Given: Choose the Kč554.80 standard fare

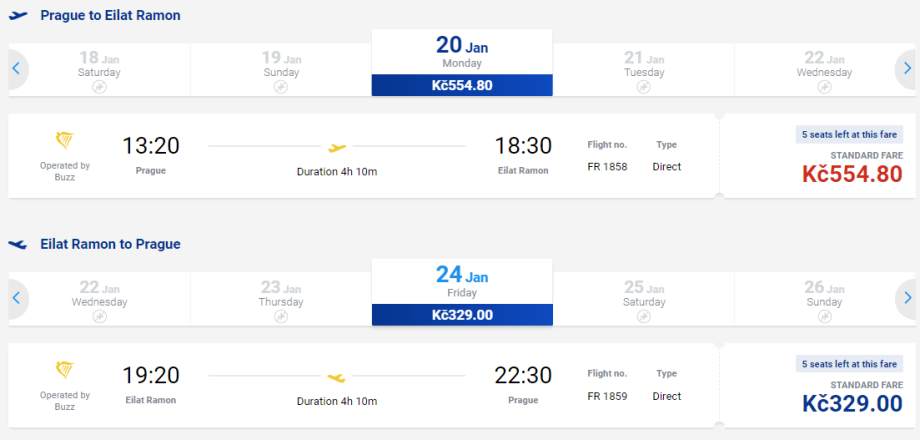Looking at the screenshot, I should [x=851, y=174].
